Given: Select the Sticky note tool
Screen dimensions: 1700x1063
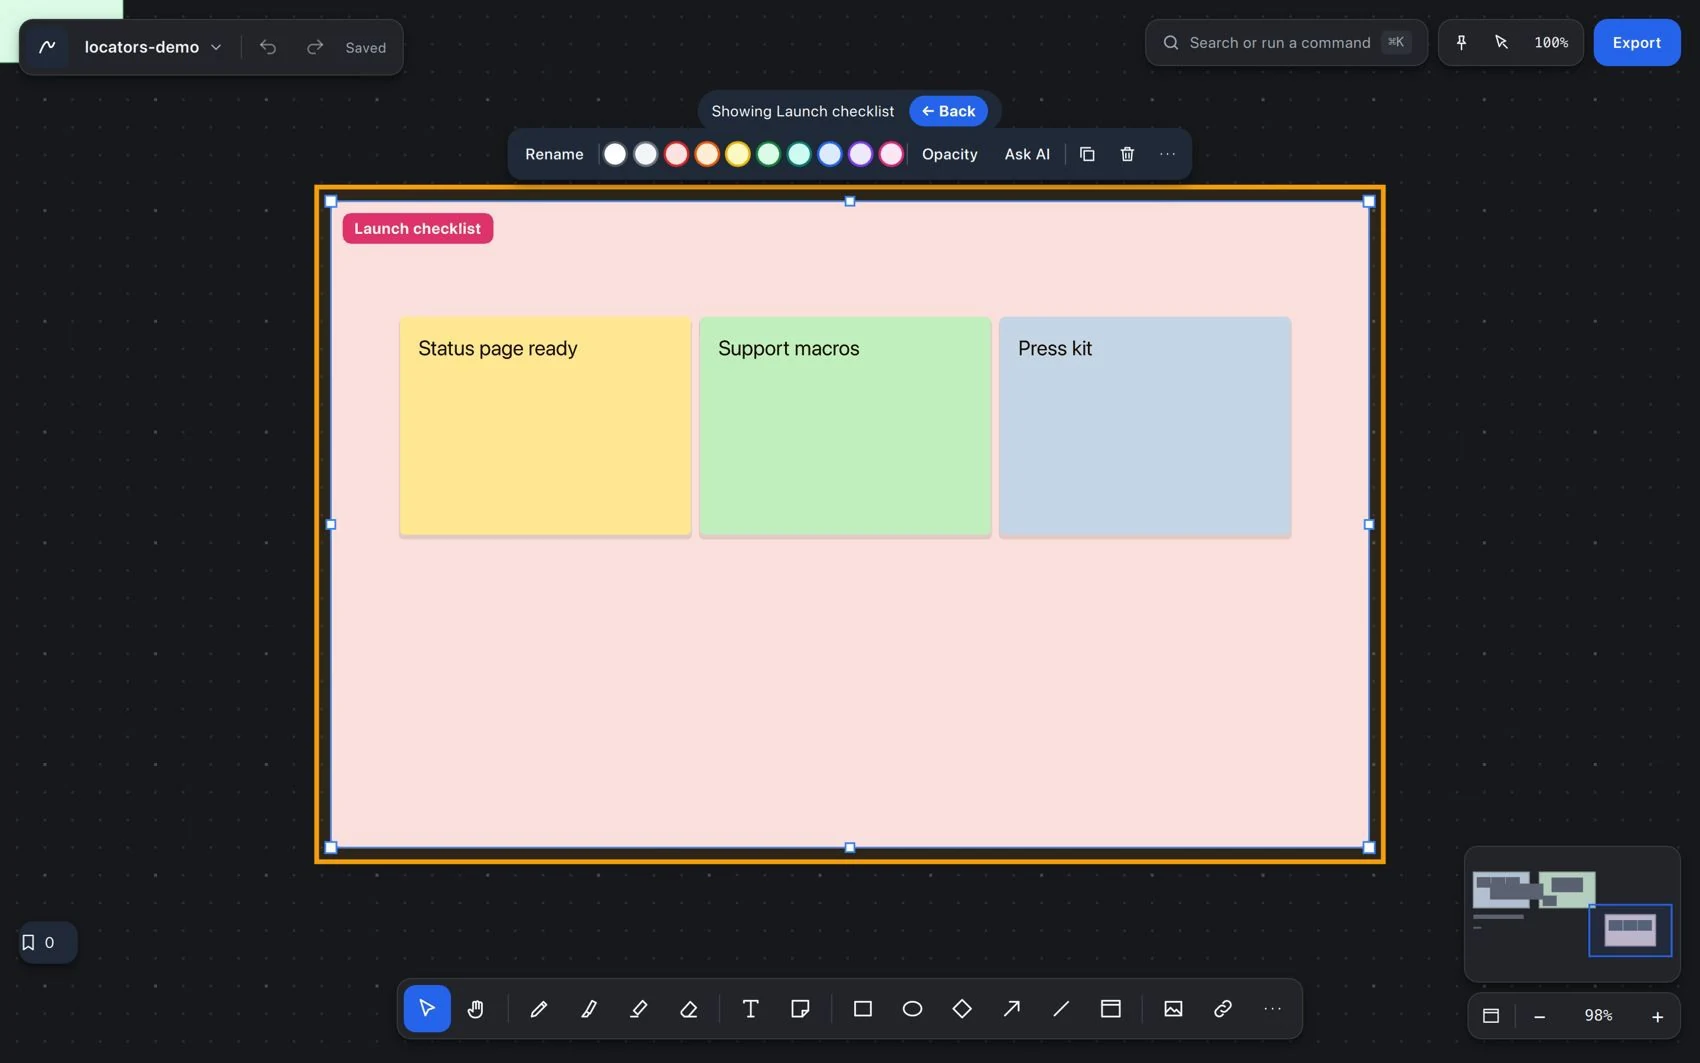Looking at the screenshot, I should click(800, 1009).
